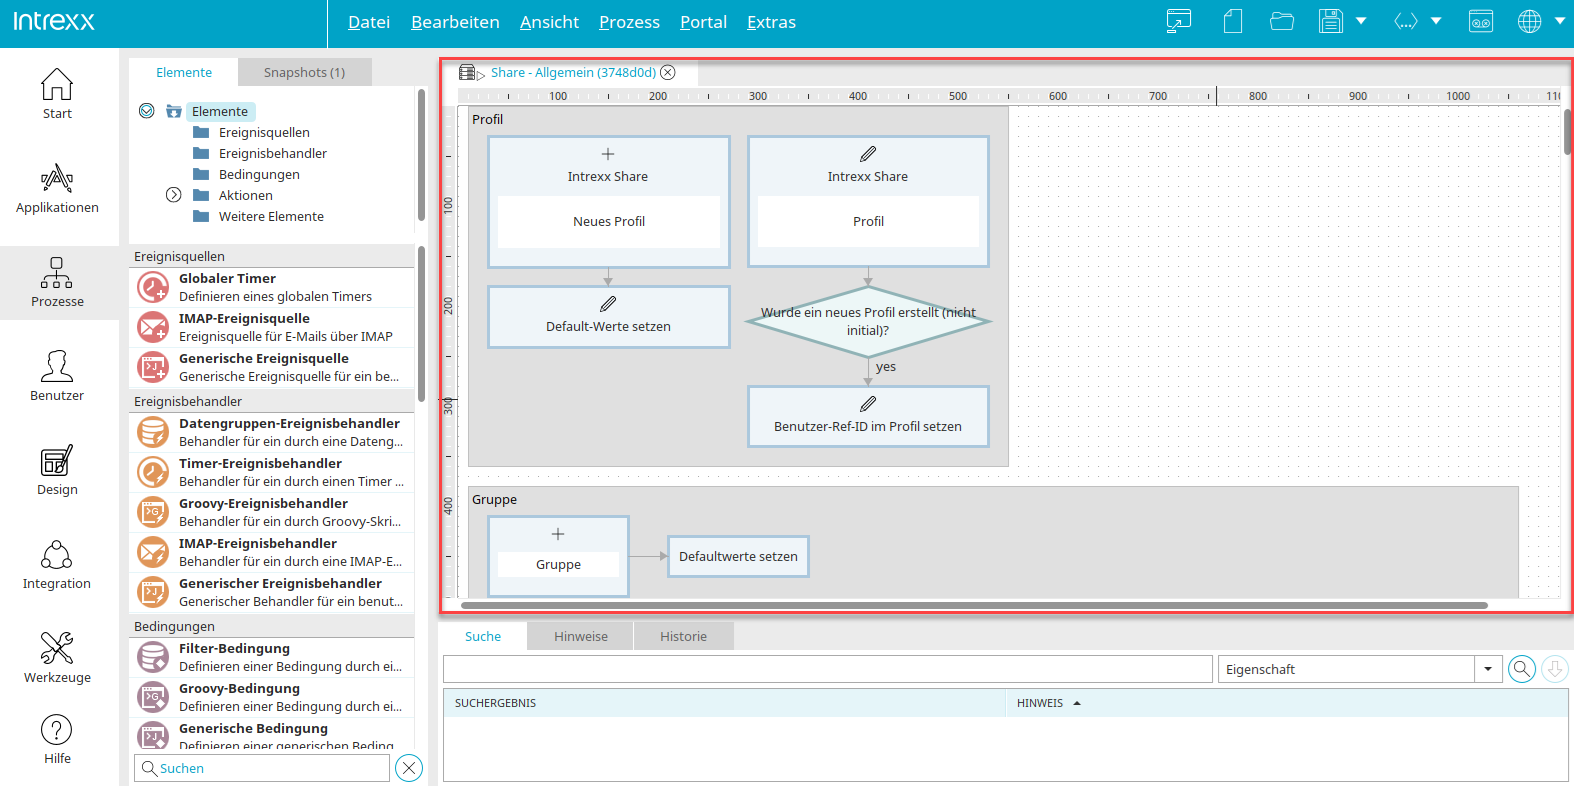Run search with magnifier button

coord(1522,669)
